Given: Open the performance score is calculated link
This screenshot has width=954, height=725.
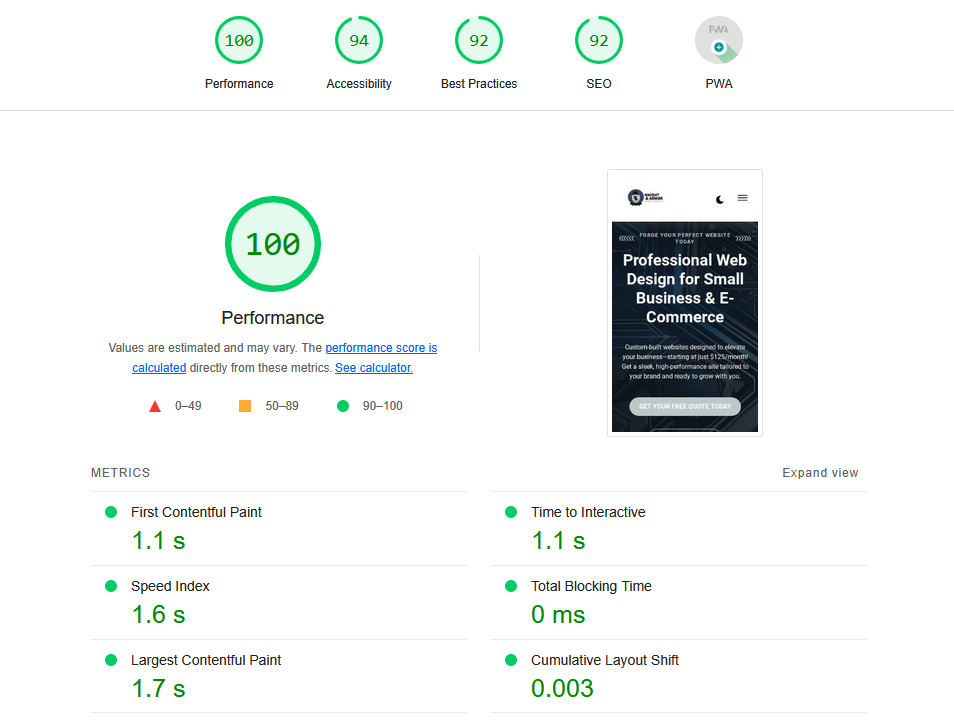Looking at the screenshot, I should pyautogui.click(x=381, y=347).
